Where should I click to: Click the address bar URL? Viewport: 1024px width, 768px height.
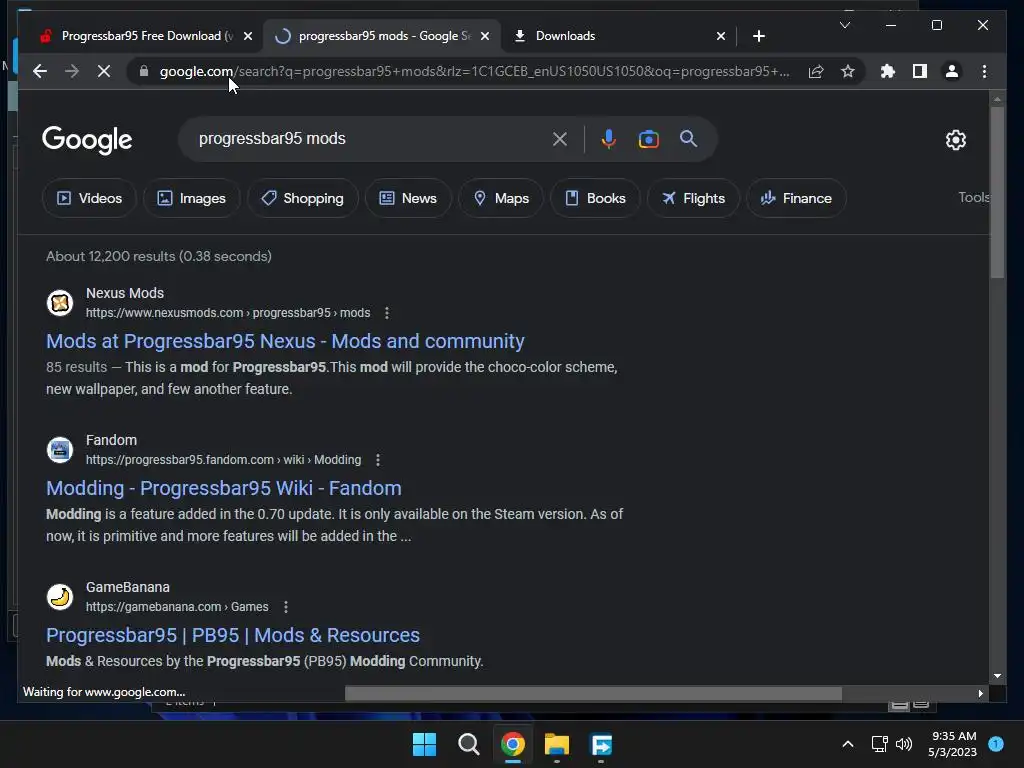point(474,71)
